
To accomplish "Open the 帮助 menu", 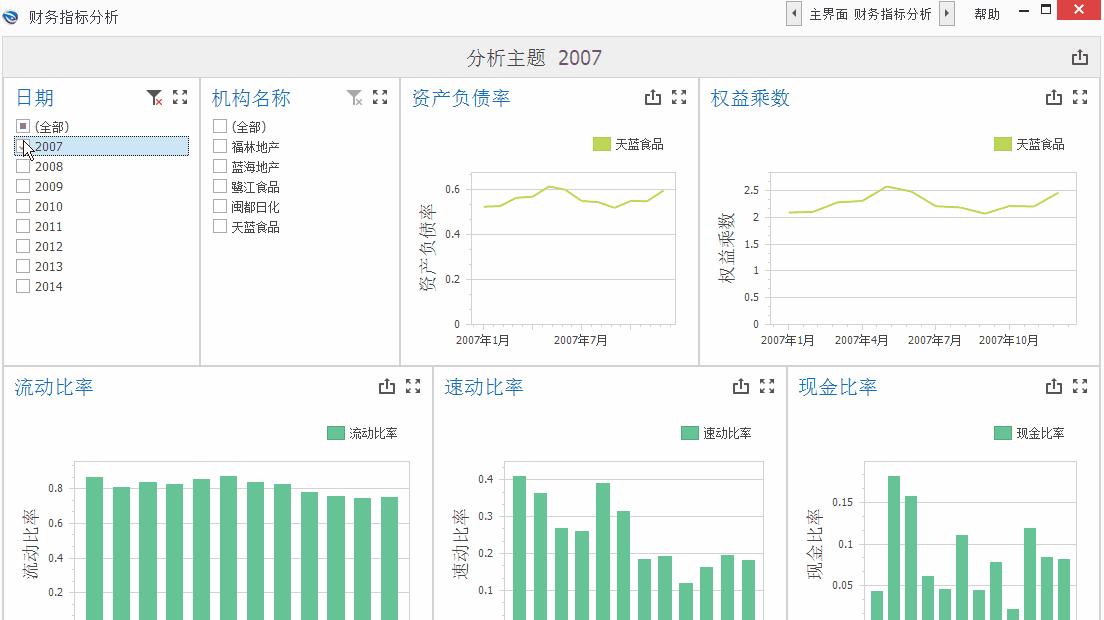I will tap(986, 14).
